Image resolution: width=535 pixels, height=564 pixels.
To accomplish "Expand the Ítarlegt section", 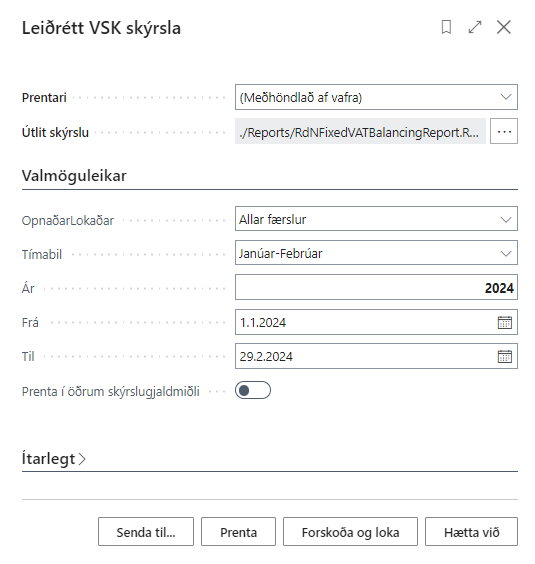I will (54, 459).
